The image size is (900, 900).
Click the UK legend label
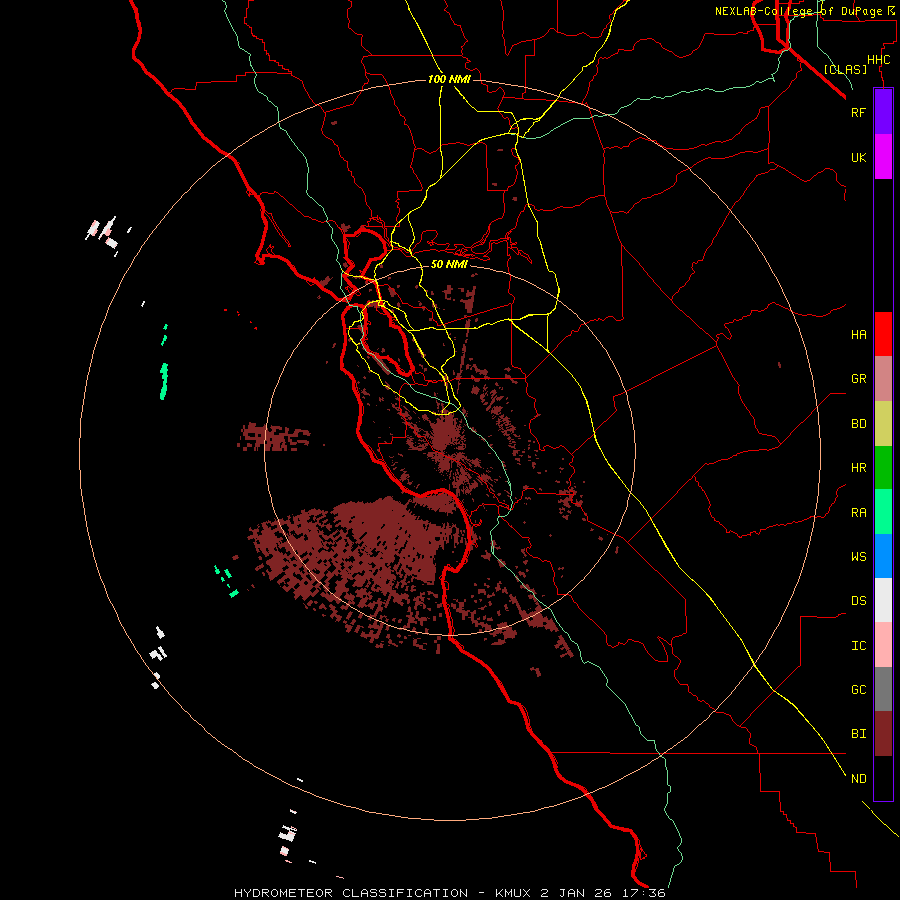point(858,158)
